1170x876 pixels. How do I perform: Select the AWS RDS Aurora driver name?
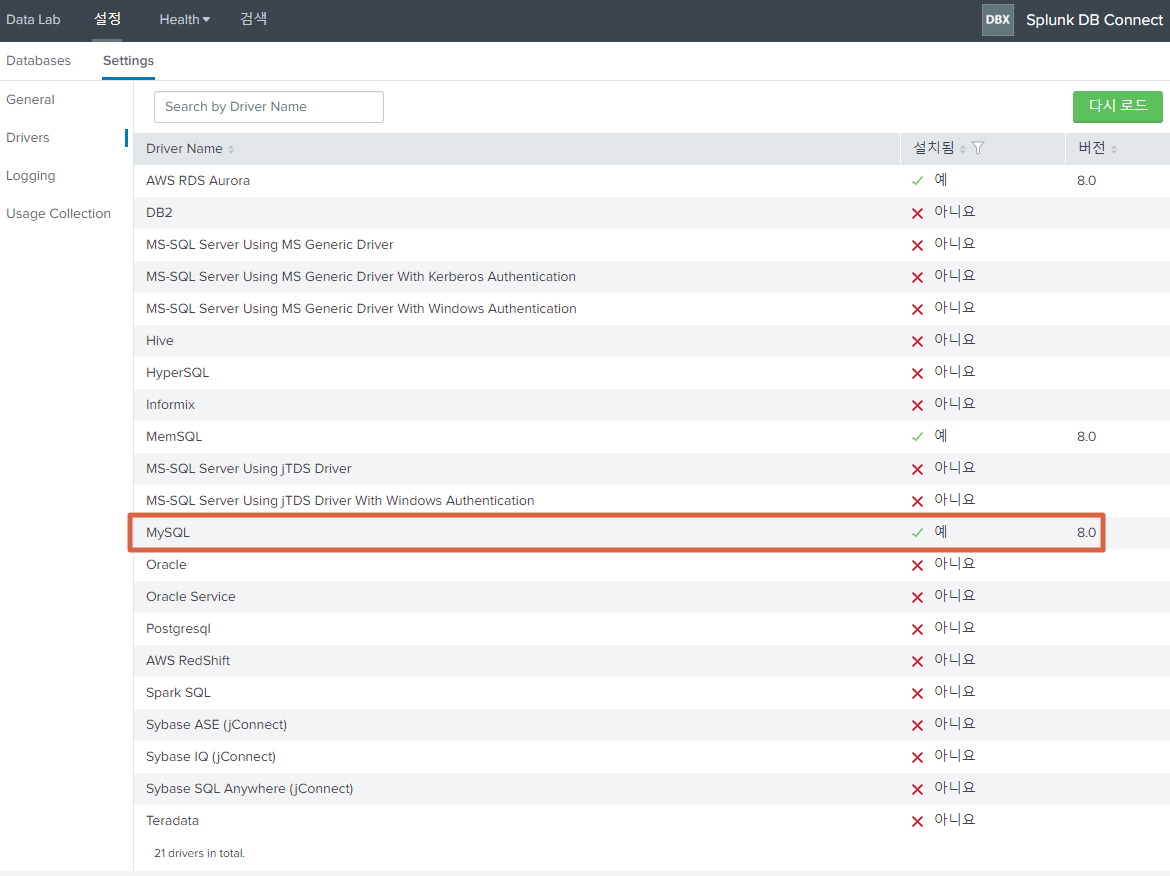[x=198, y=181]
